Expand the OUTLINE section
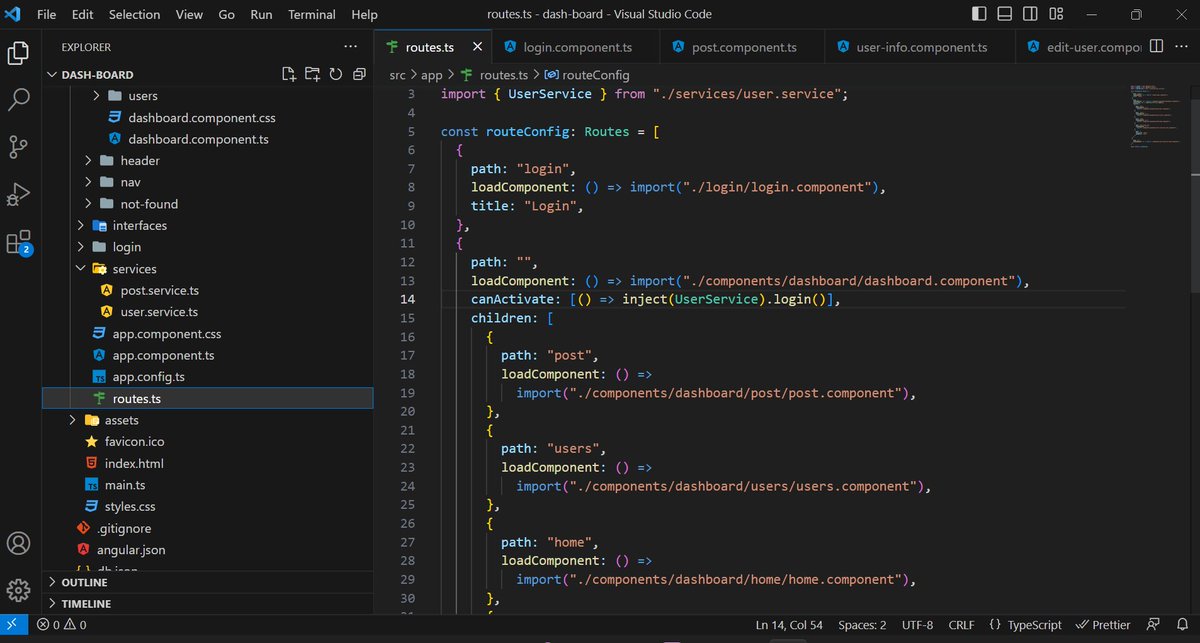The image size is (1200, 643). point(207,582)
